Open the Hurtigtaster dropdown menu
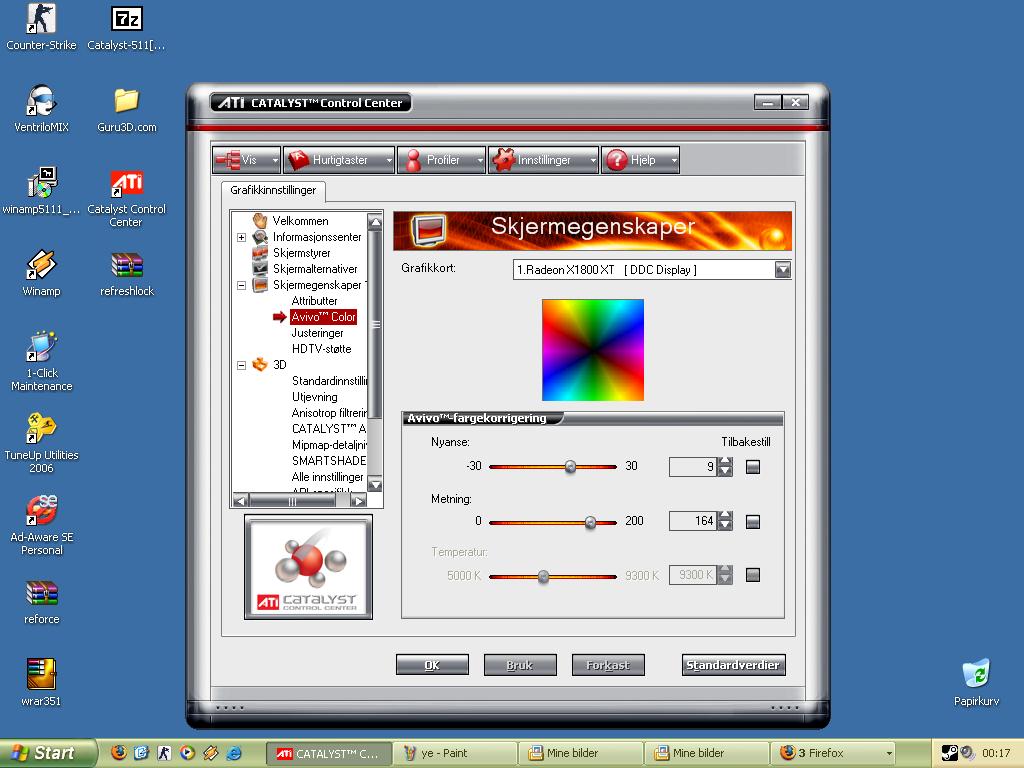 (340, 160)
